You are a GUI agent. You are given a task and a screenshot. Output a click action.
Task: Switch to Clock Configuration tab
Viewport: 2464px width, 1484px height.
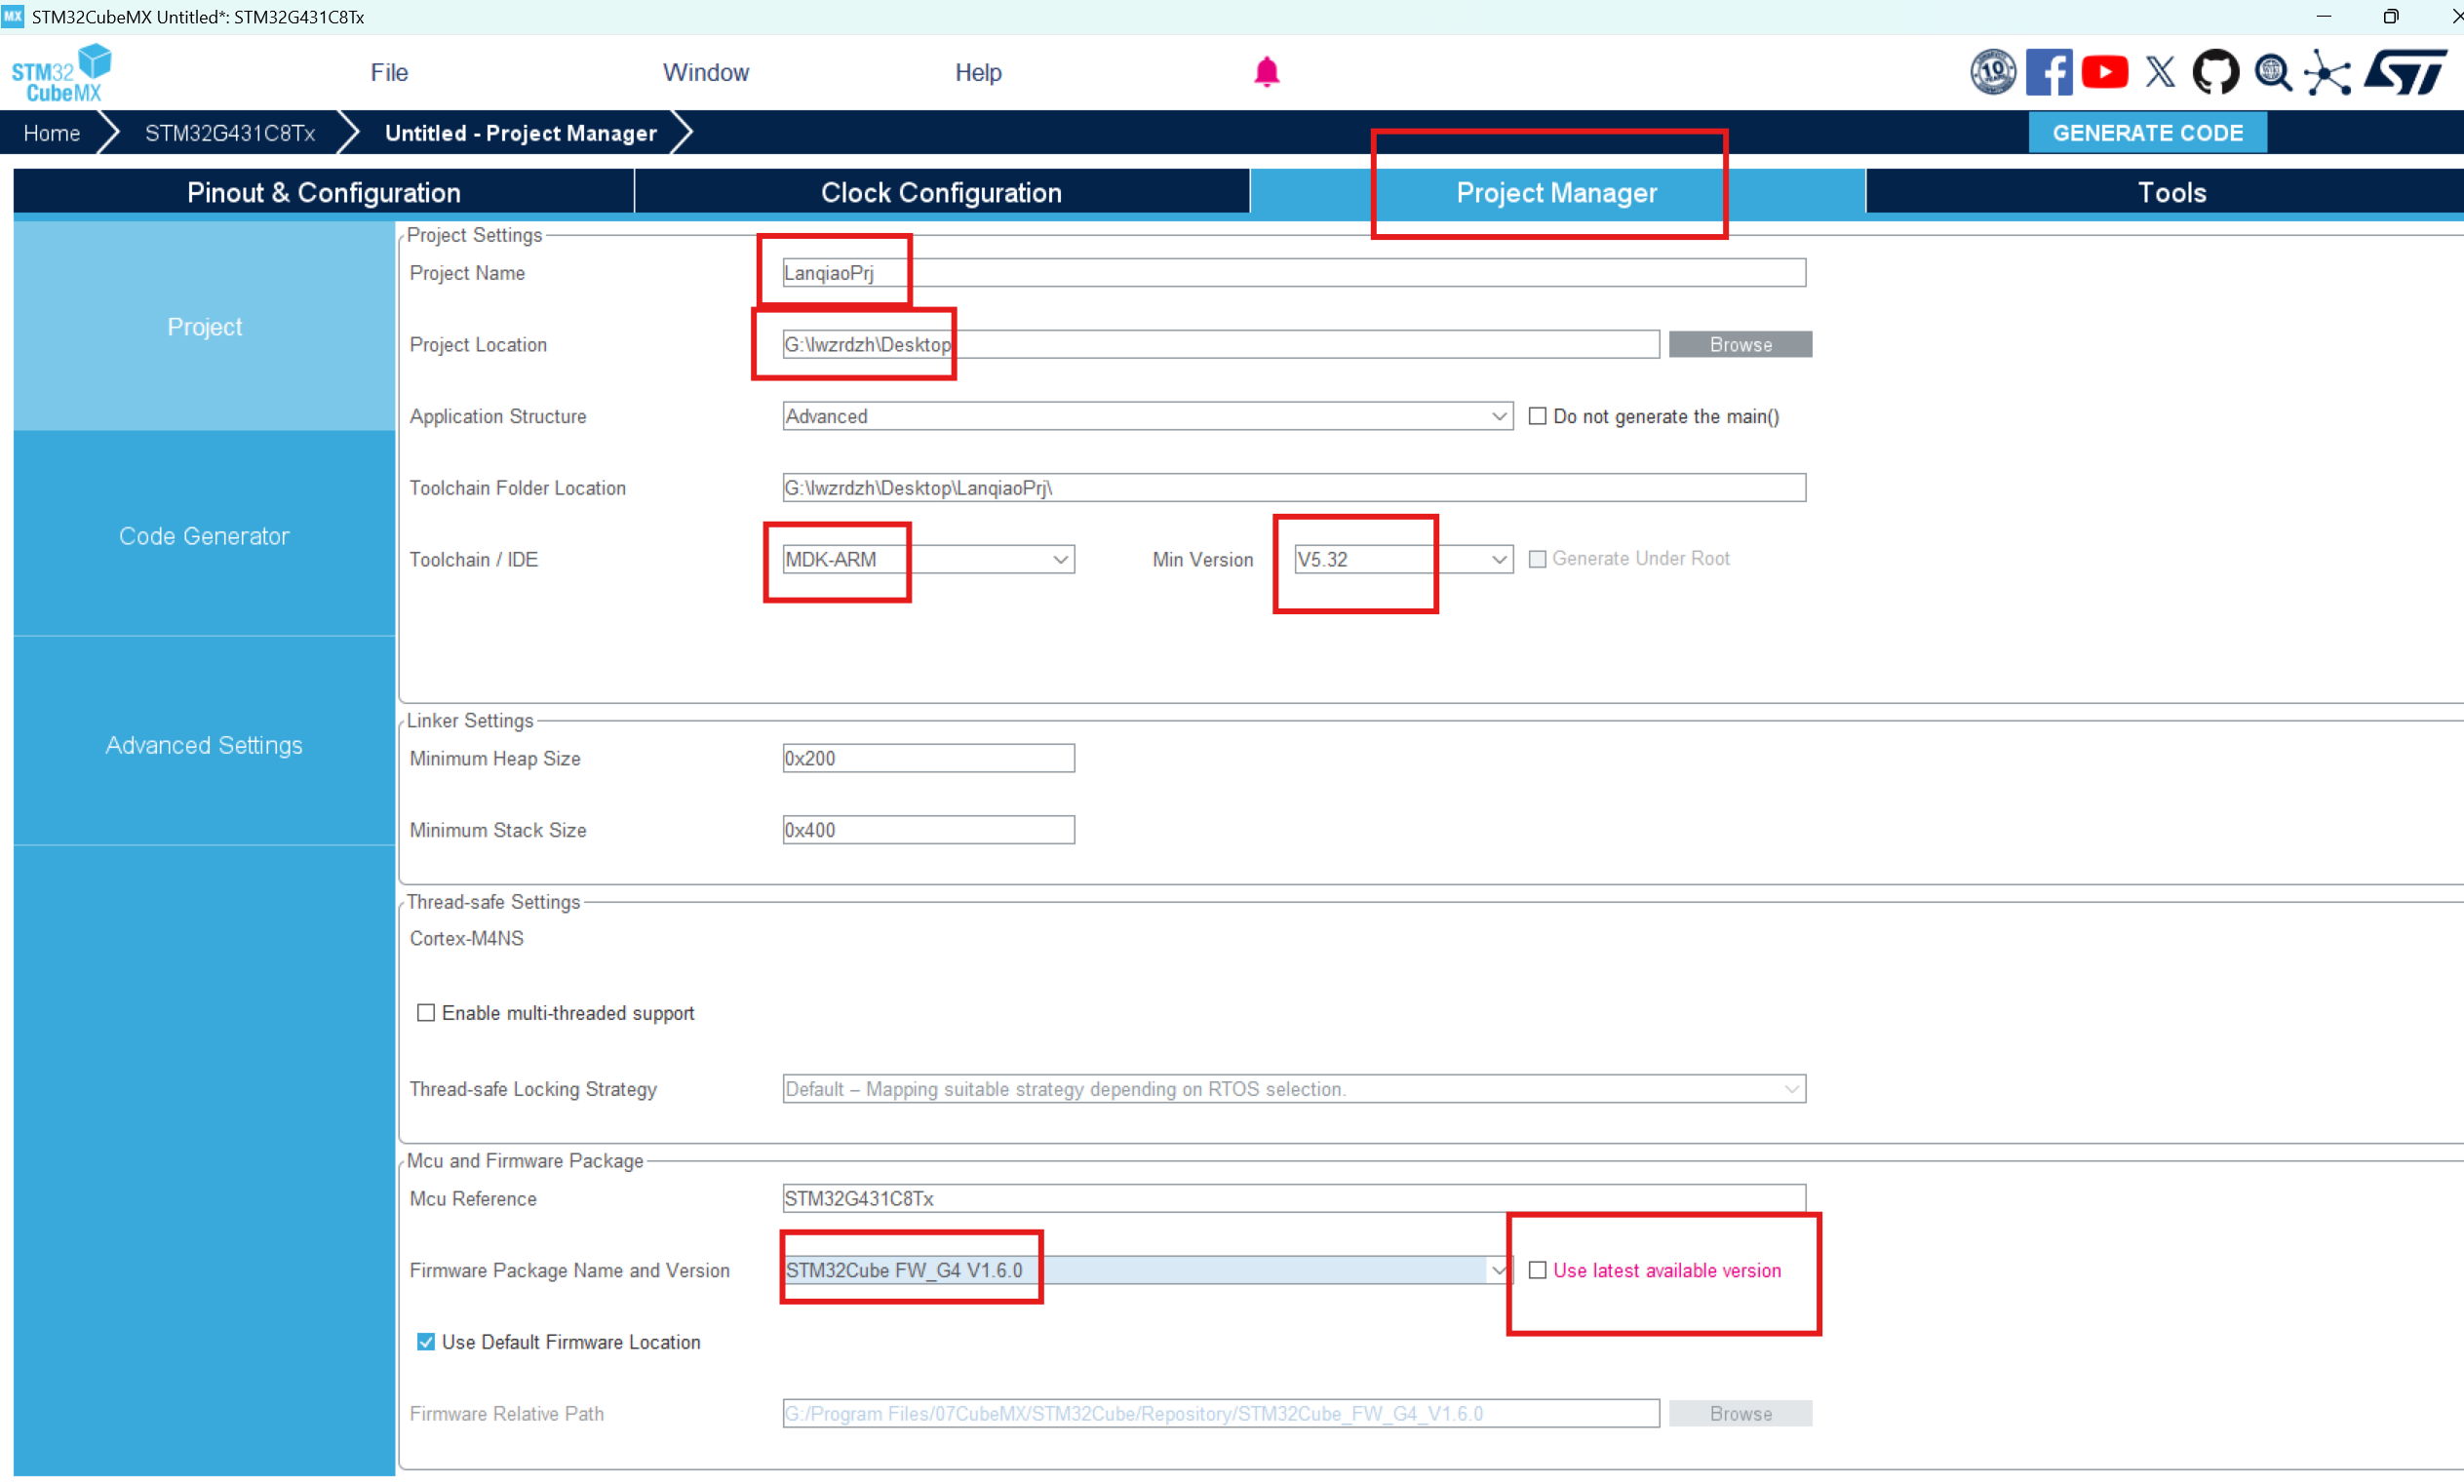click(941, 192)
